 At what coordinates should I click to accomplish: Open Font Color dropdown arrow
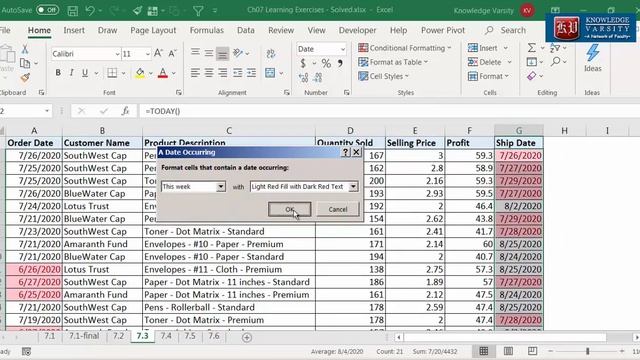(x=173, y=73)
